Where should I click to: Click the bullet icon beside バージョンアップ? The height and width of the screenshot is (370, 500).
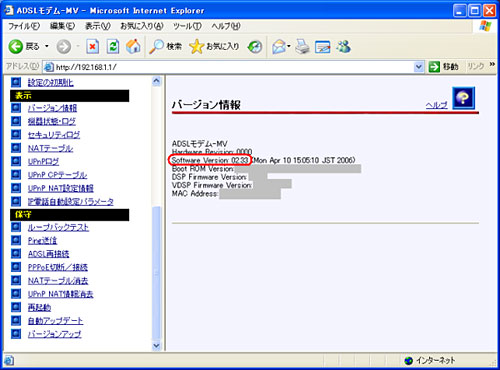tap(16, 333)
